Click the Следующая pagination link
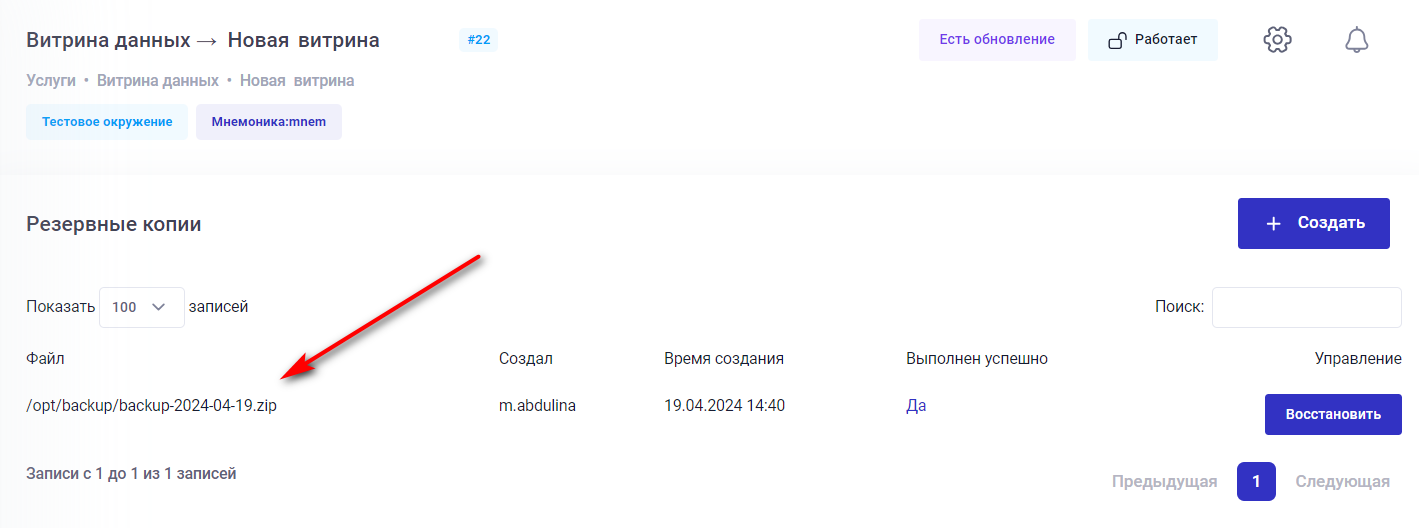 pos(1342,482)
